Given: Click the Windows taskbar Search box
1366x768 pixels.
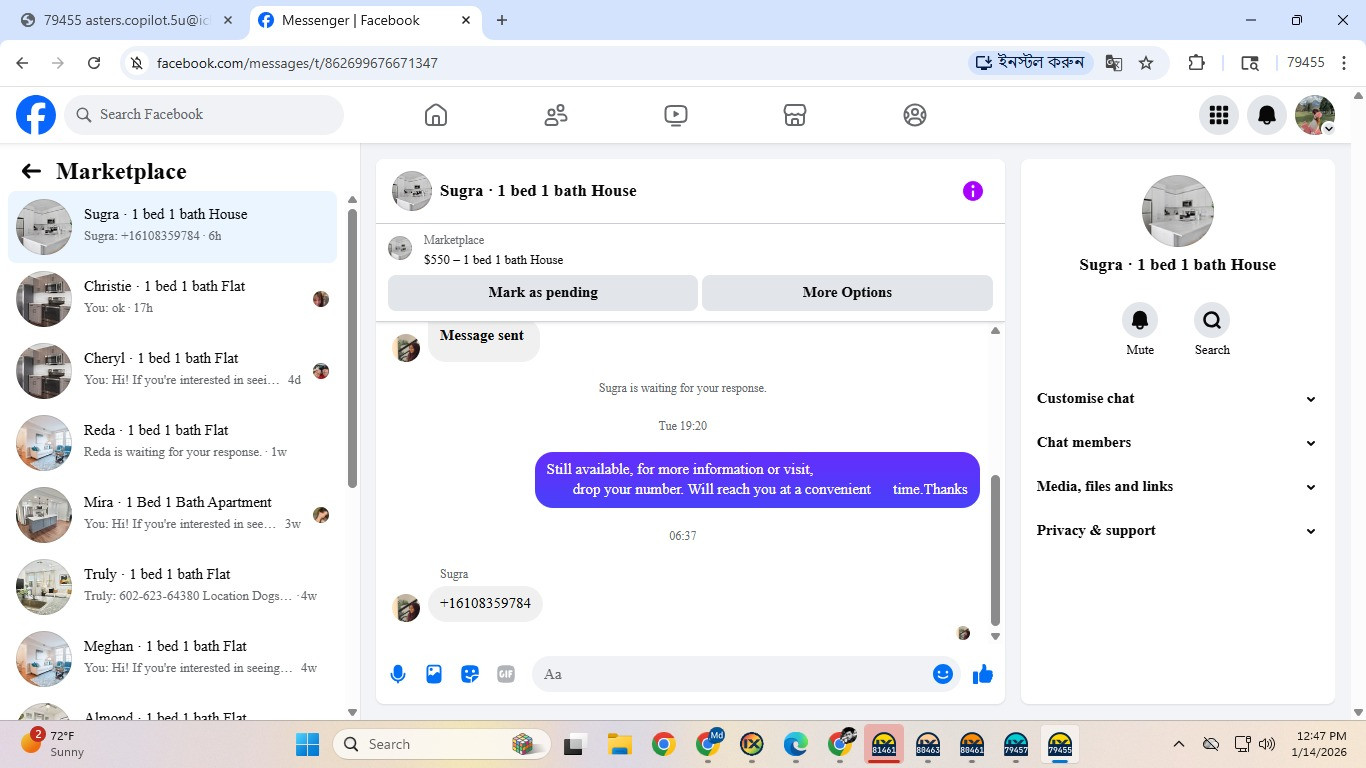Looking at the screenshot, I should tap(442, 744).
